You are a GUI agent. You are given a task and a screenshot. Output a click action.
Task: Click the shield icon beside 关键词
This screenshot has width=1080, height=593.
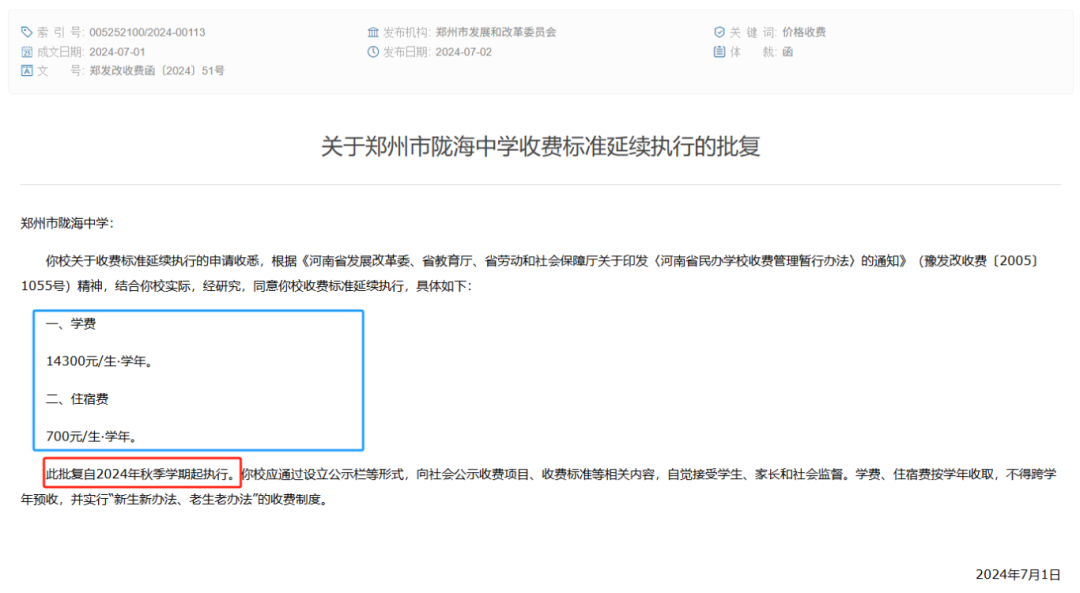click(719, 32)
